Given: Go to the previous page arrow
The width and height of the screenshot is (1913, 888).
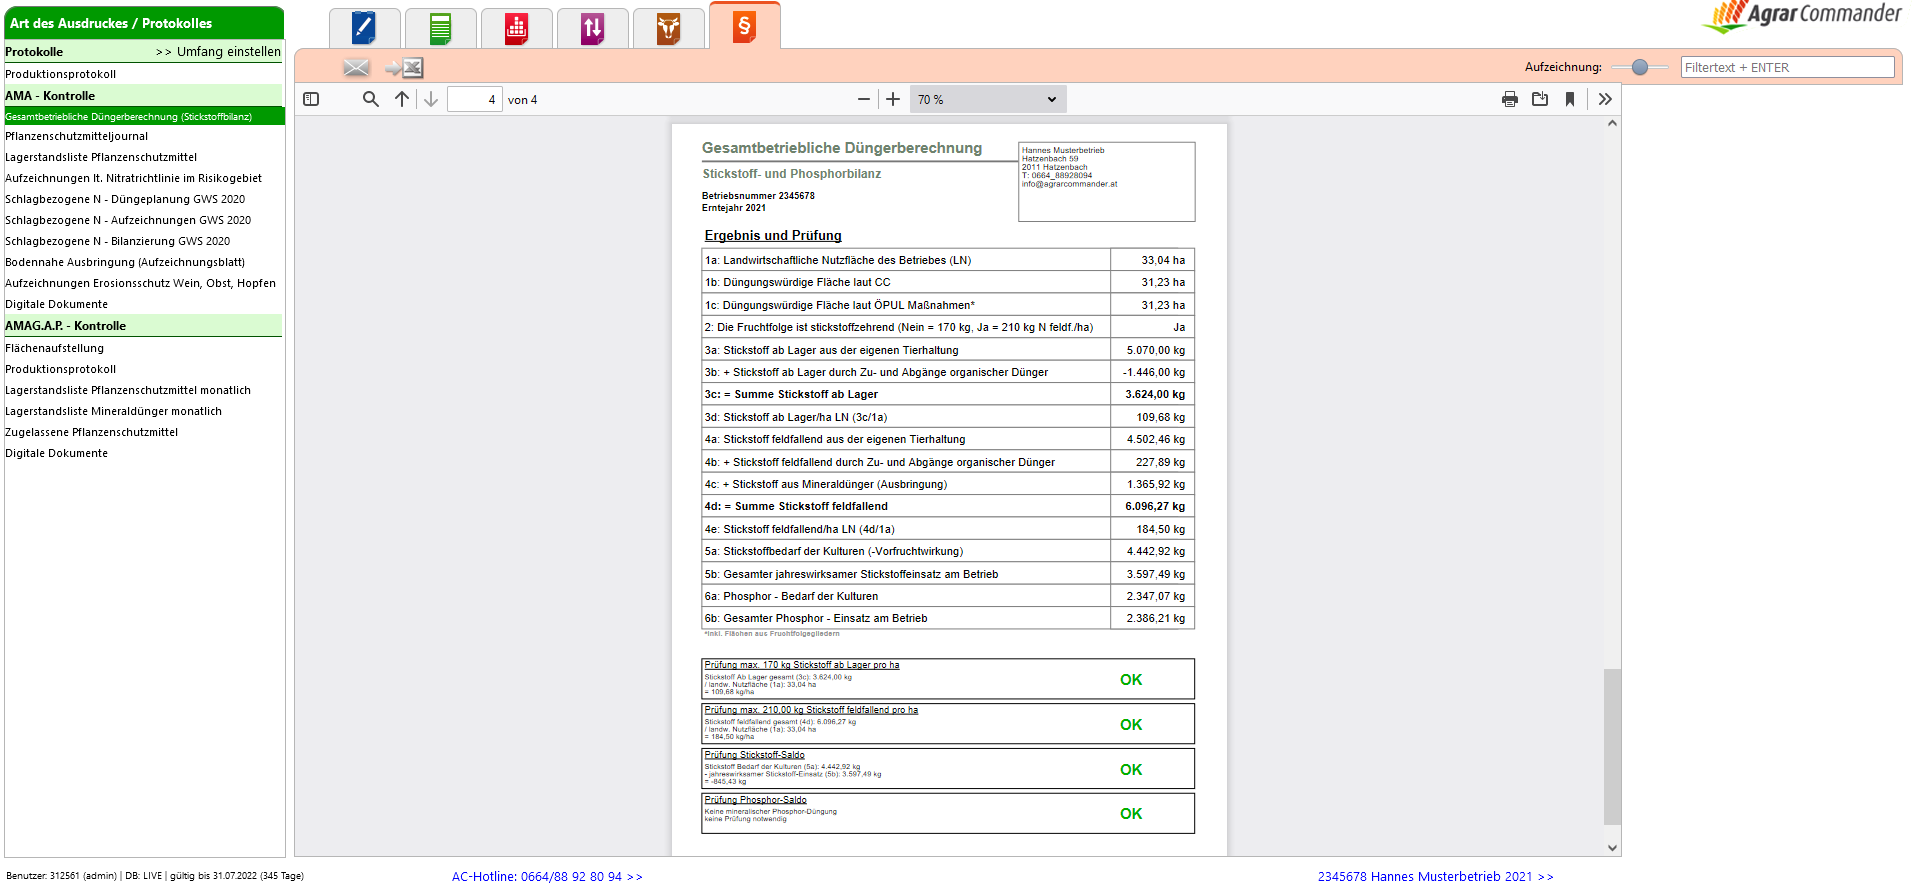Looking at the screenshot, I should 402,99.
